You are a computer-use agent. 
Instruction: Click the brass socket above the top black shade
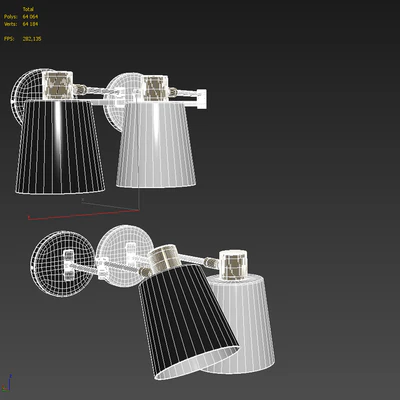[58, 85]
